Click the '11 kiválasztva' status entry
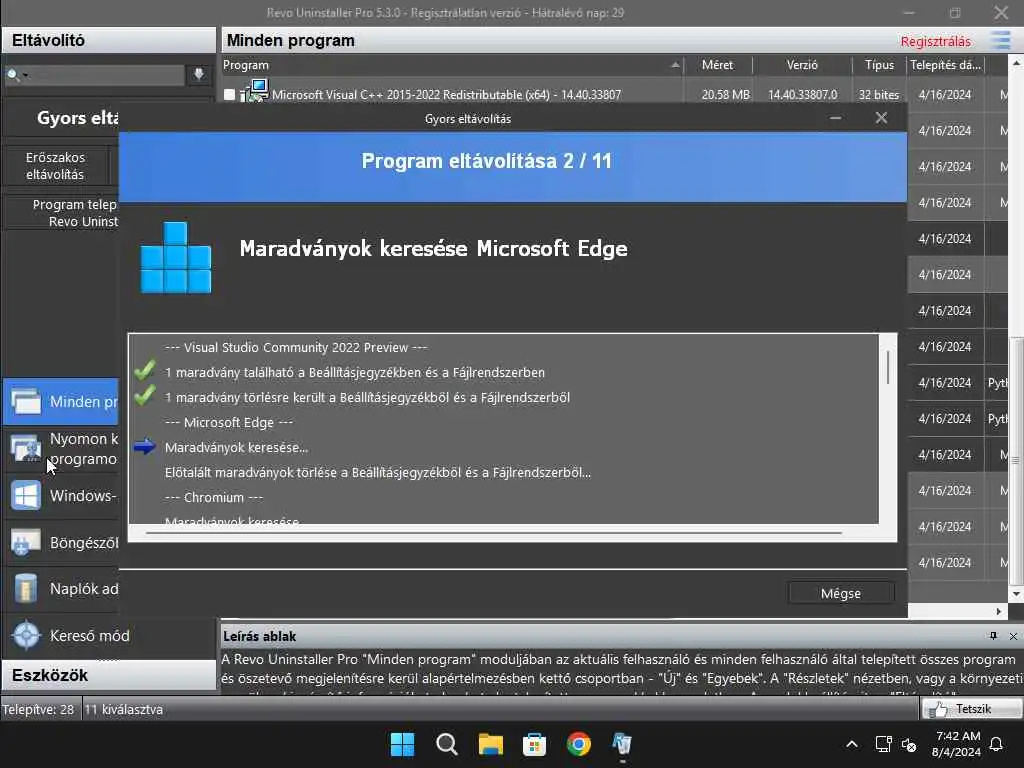Image resolution: width=1024 pixels, height=768 pixels. 123,709
